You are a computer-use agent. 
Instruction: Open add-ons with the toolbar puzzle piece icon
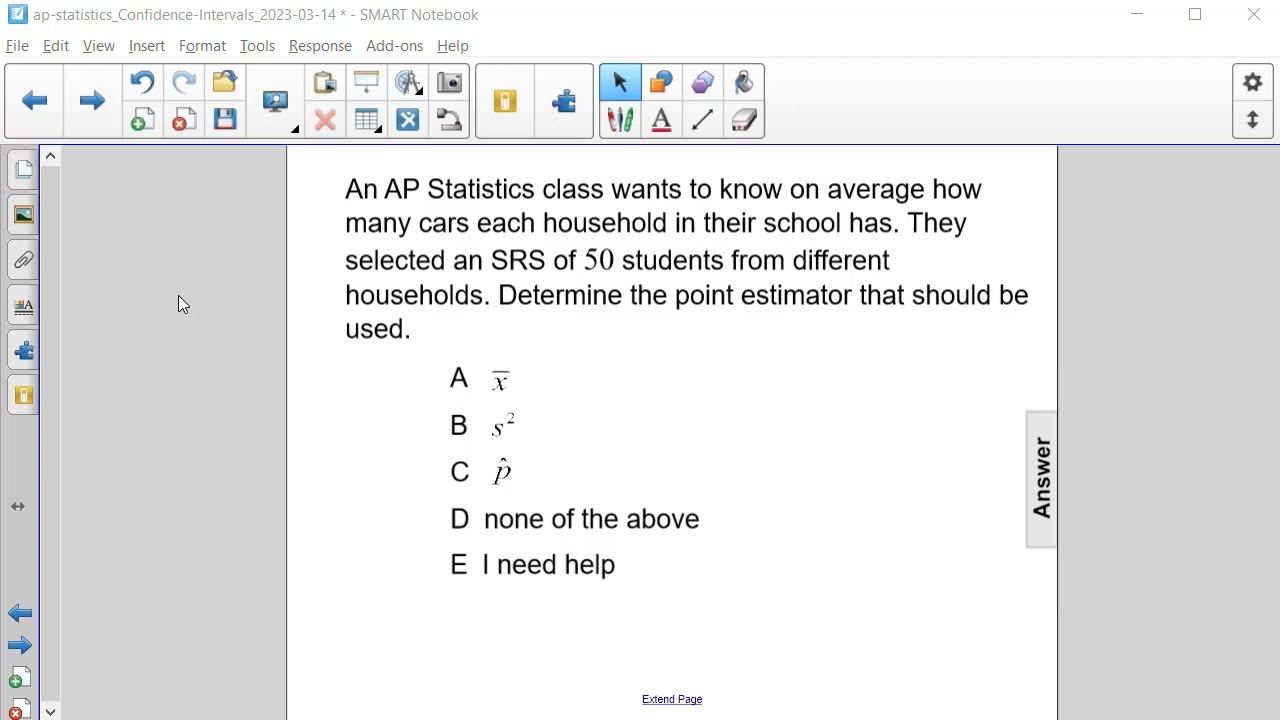pyautogui.click(x=564, y=101)
